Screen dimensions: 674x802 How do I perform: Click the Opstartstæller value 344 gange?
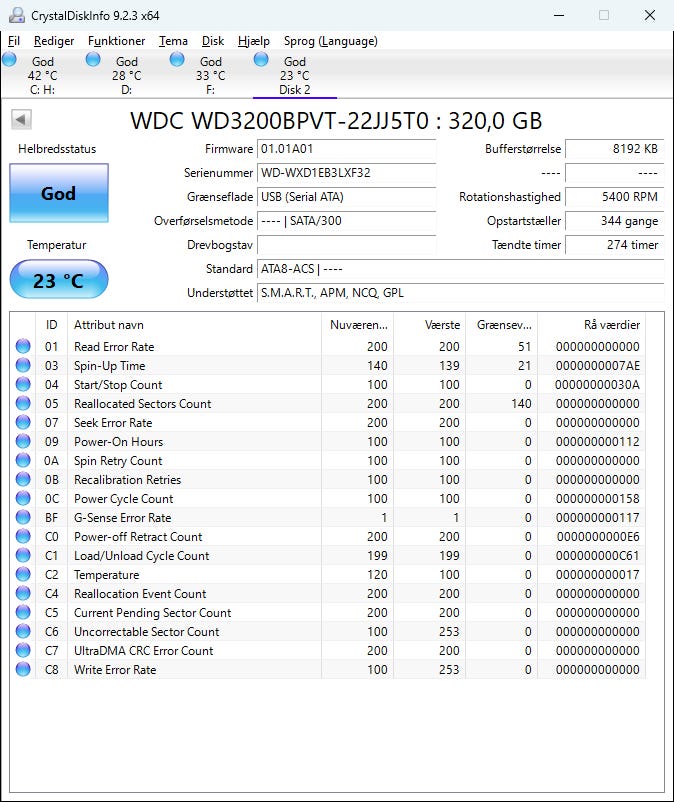pos(614,221)
